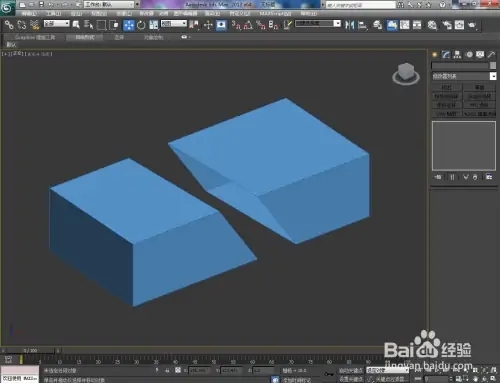
Task: Toggle 3D Snaps on the main toolbar
Action: [x=236, y=25]
